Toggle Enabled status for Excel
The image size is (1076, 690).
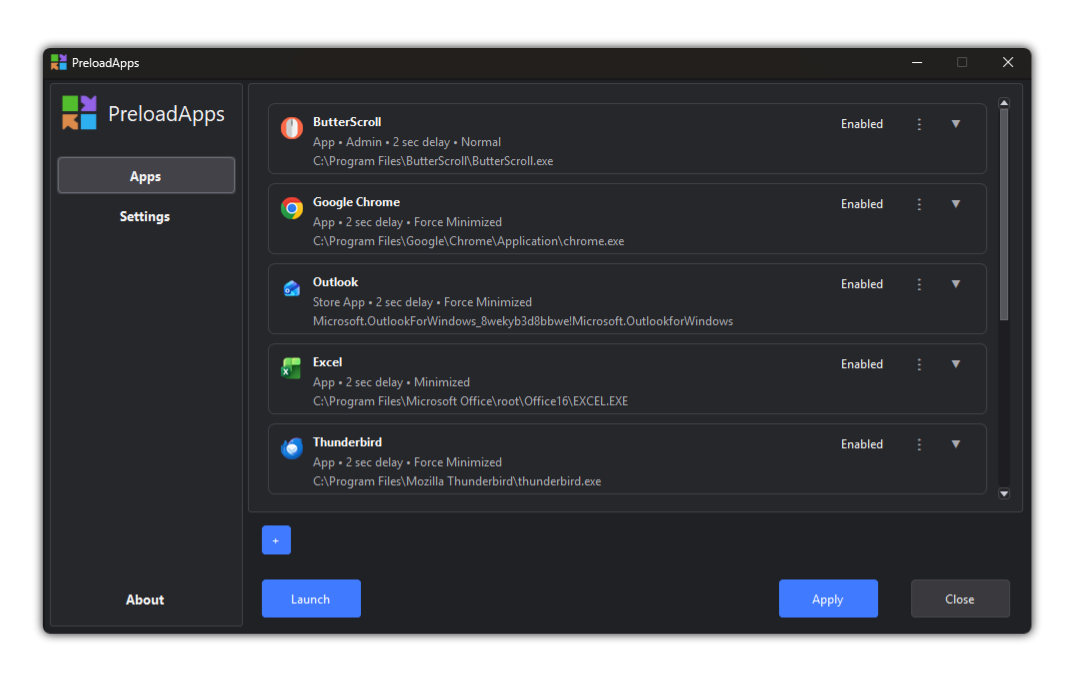[862, 364]
